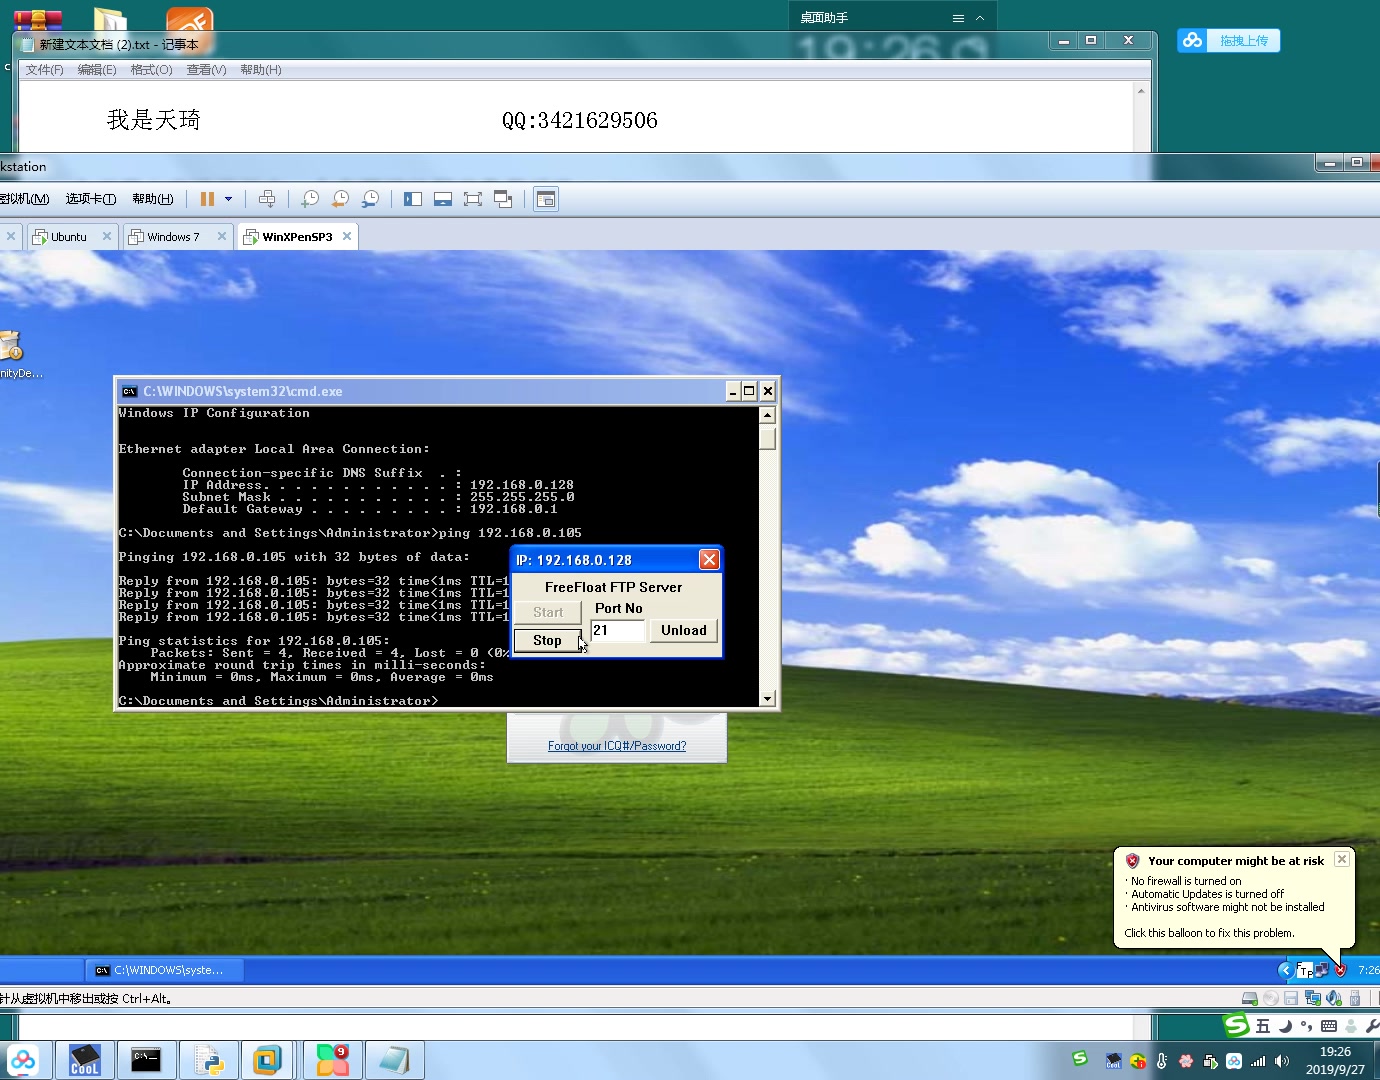Open Notepad's 文件(F) menu
The height and width of the screenshot is (1080, 1380).
coord(44,70)
